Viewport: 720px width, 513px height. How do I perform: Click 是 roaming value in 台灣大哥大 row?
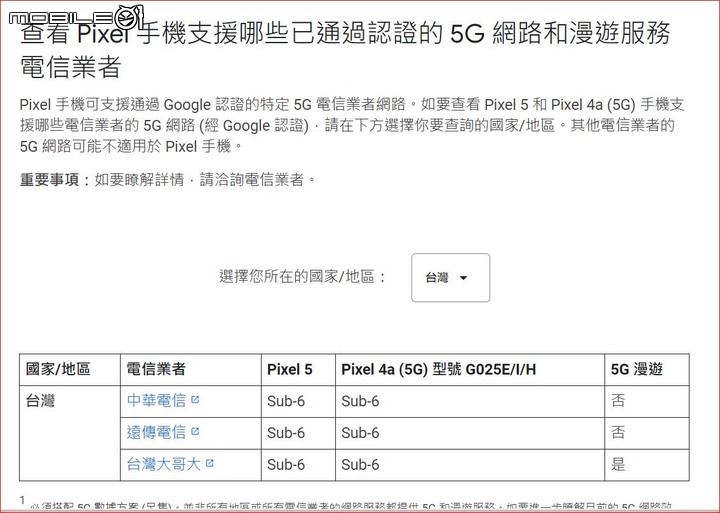tap(618, 464)
